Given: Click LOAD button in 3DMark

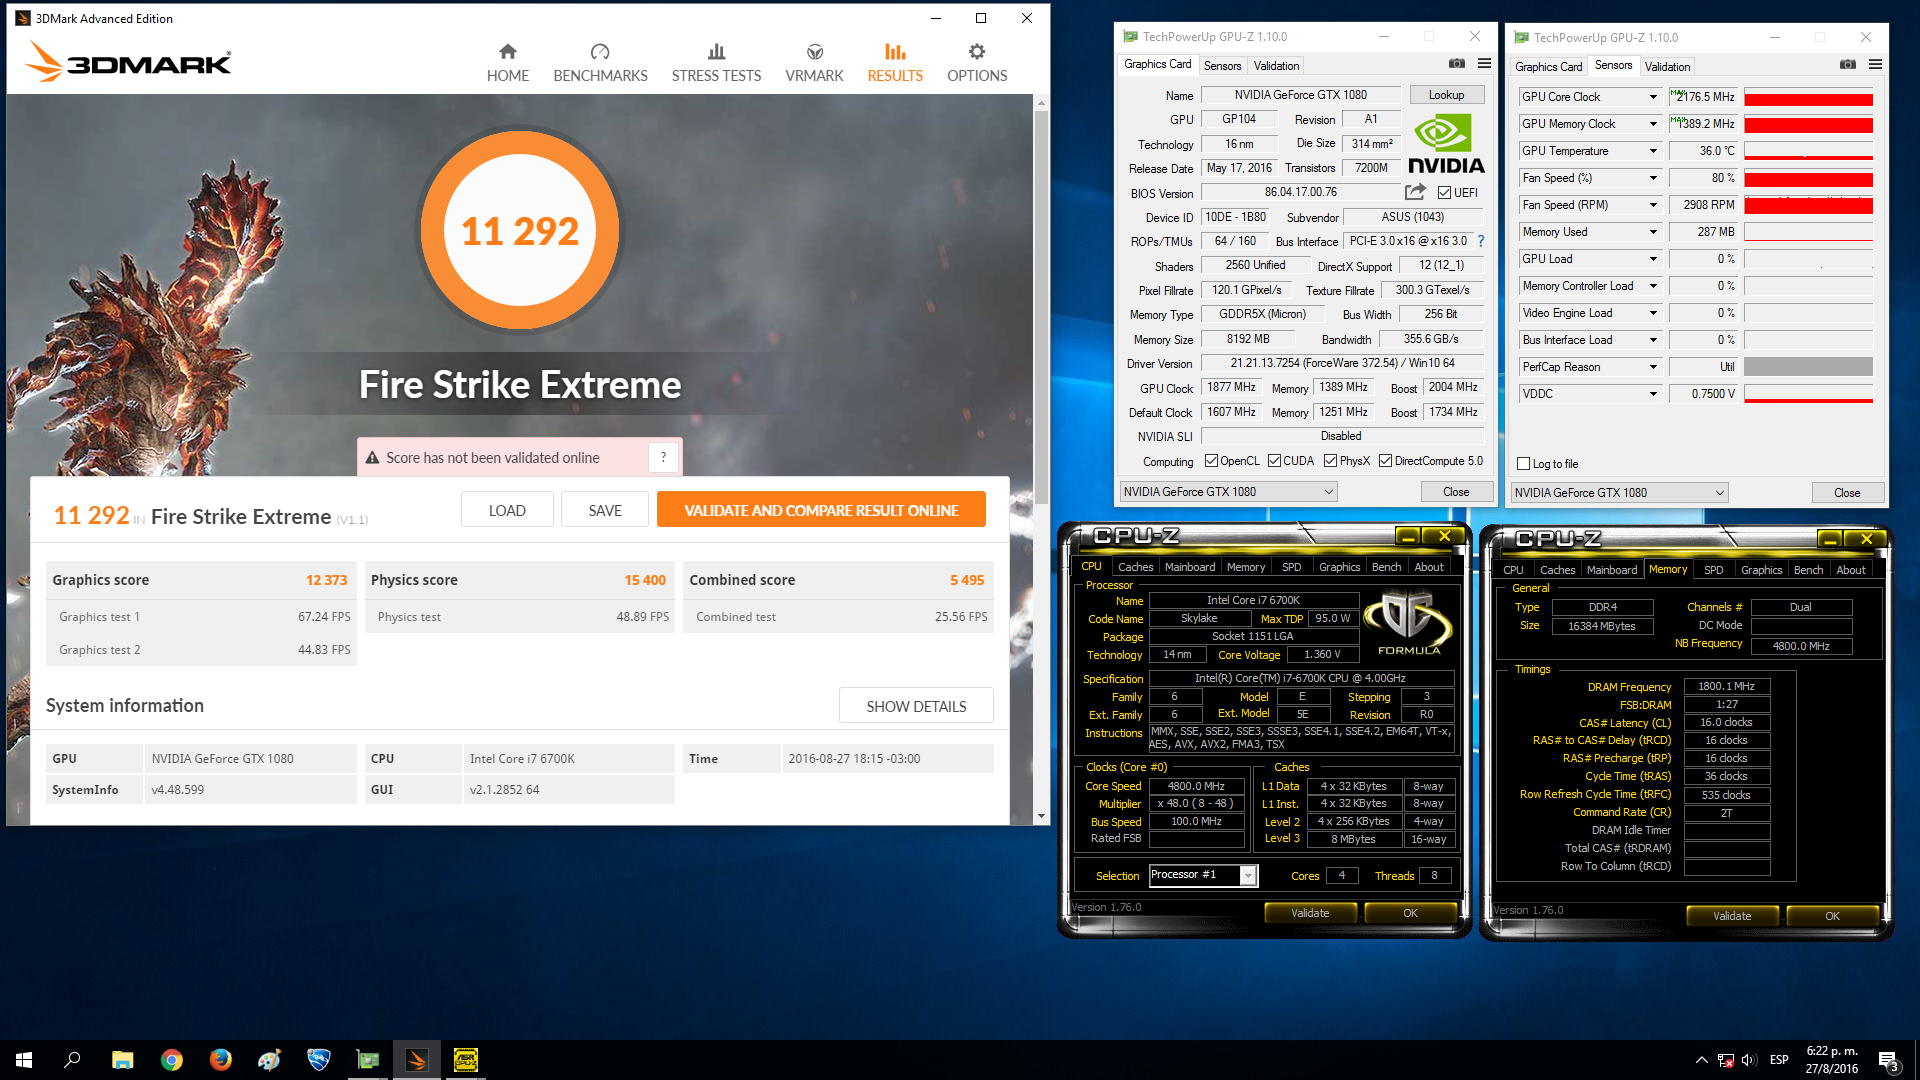Looking at the screenshot, I should point(507,510).
